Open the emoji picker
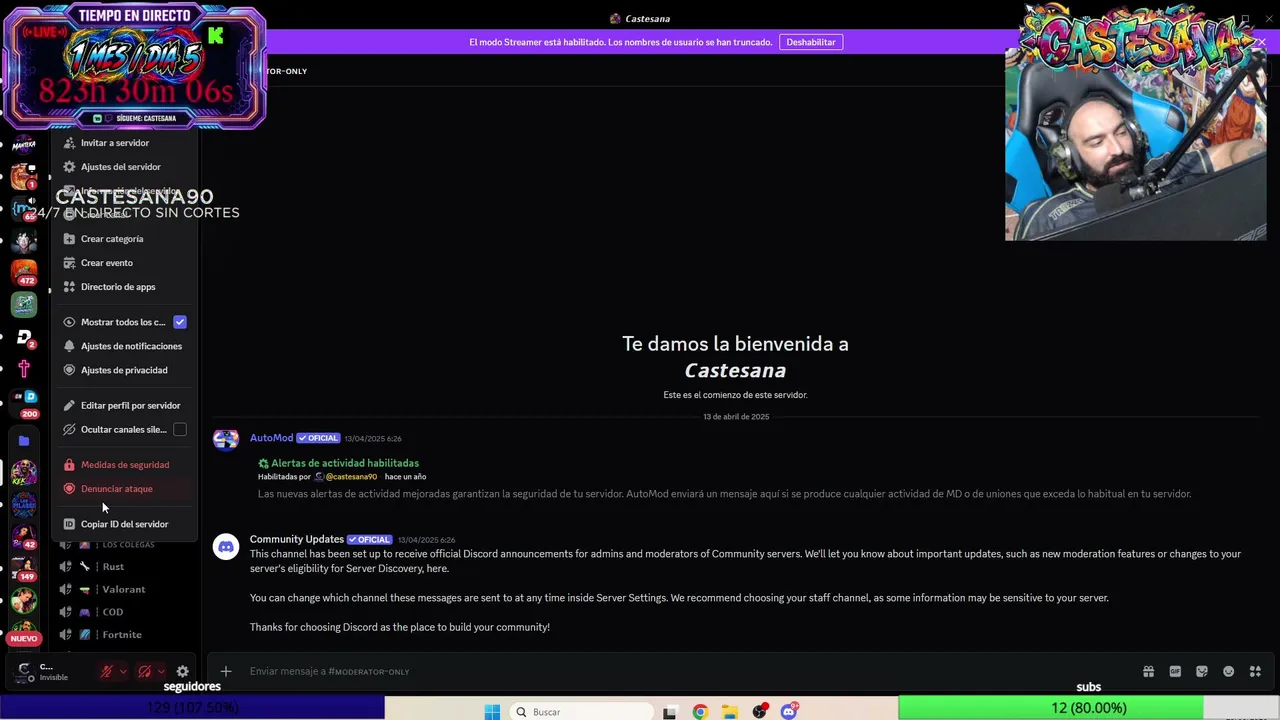Viewport: 1280px width, 720px height. 1229,672
